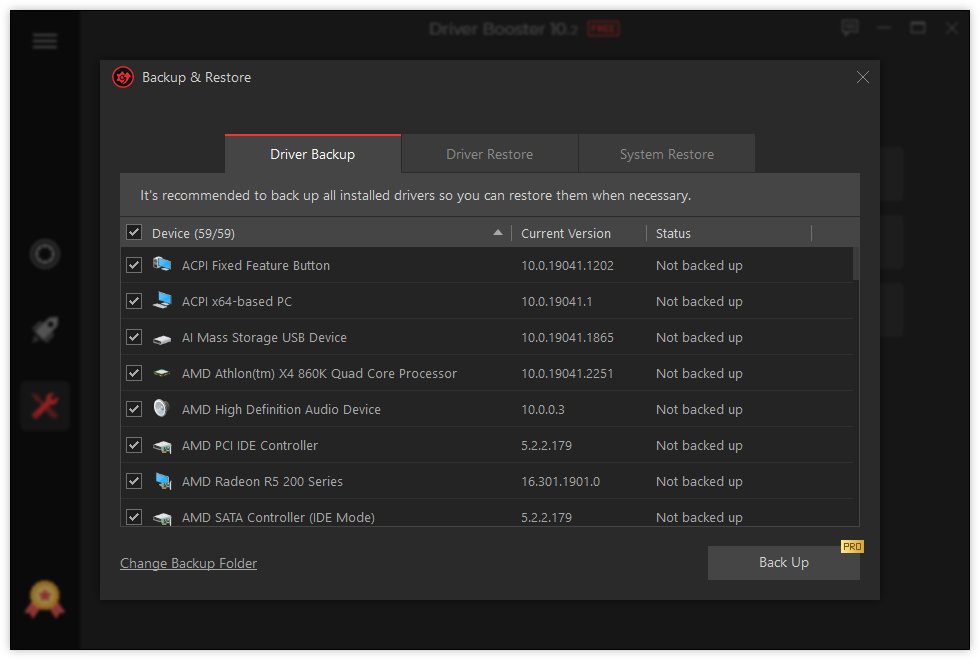Uncheck AI Mass Storage USB Device
The image size is (980, 660).
[x=134, y=337]
